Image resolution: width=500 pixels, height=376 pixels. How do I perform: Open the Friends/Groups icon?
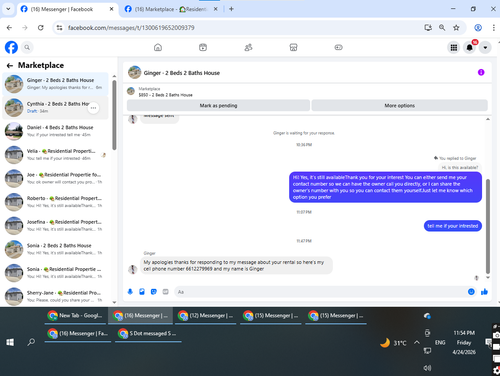click(248, 47)
